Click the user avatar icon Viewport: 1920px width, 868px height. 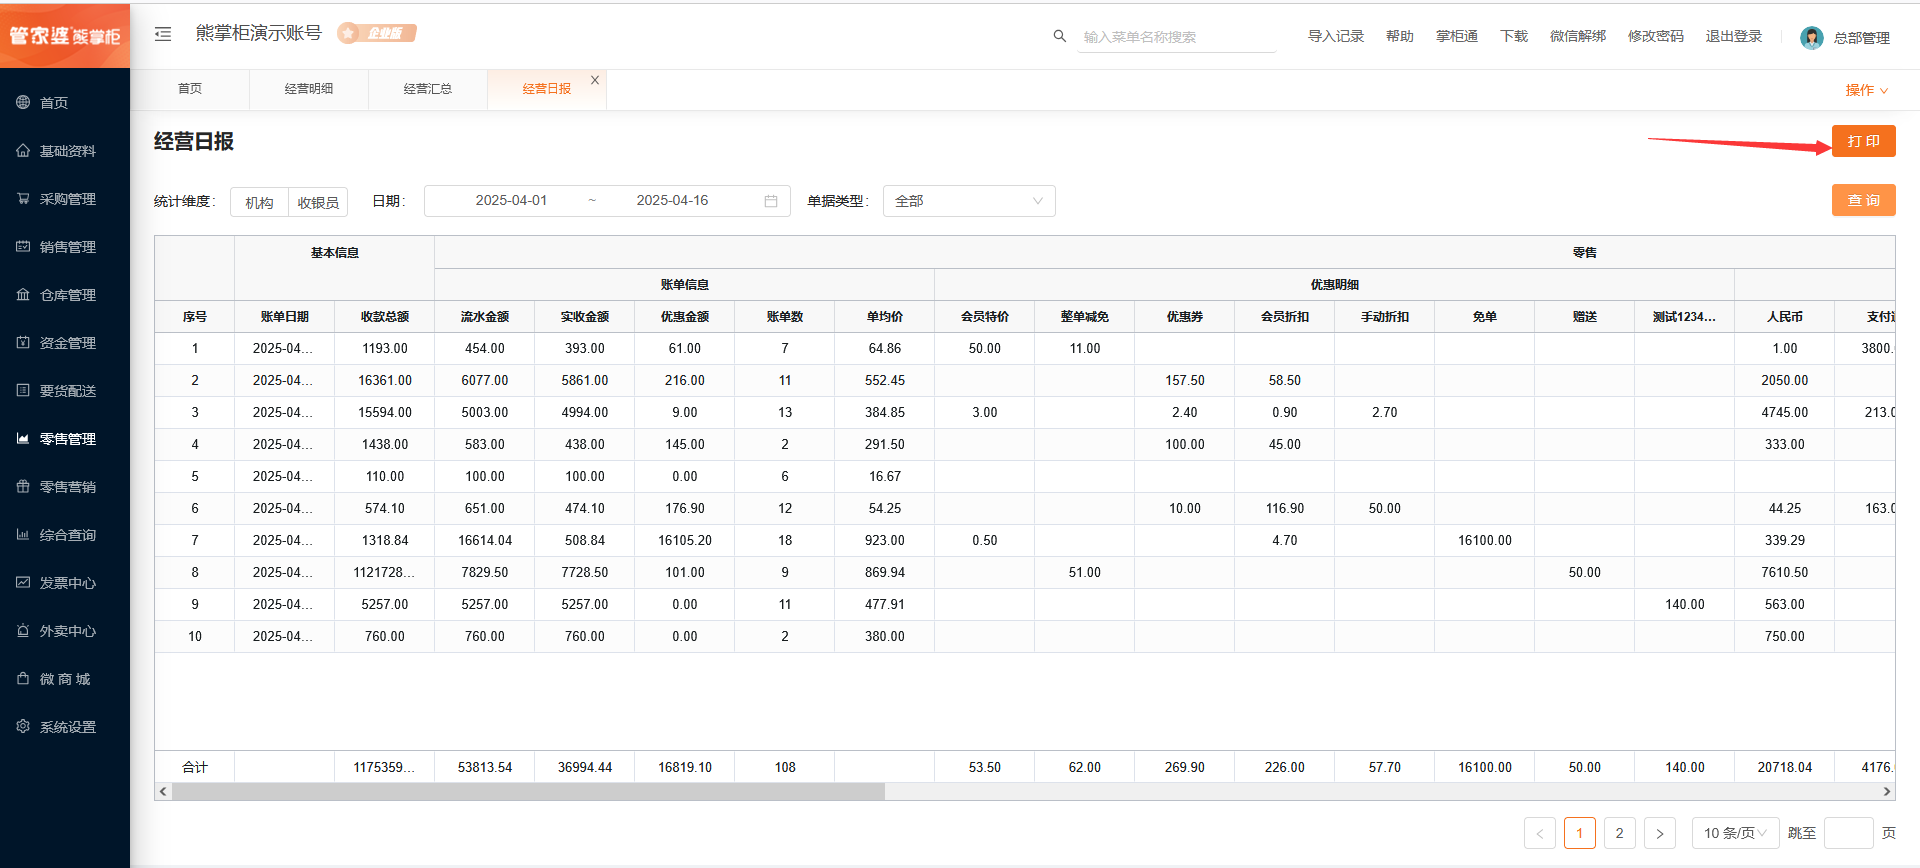pyautogui.click(x=1811, y=38)
